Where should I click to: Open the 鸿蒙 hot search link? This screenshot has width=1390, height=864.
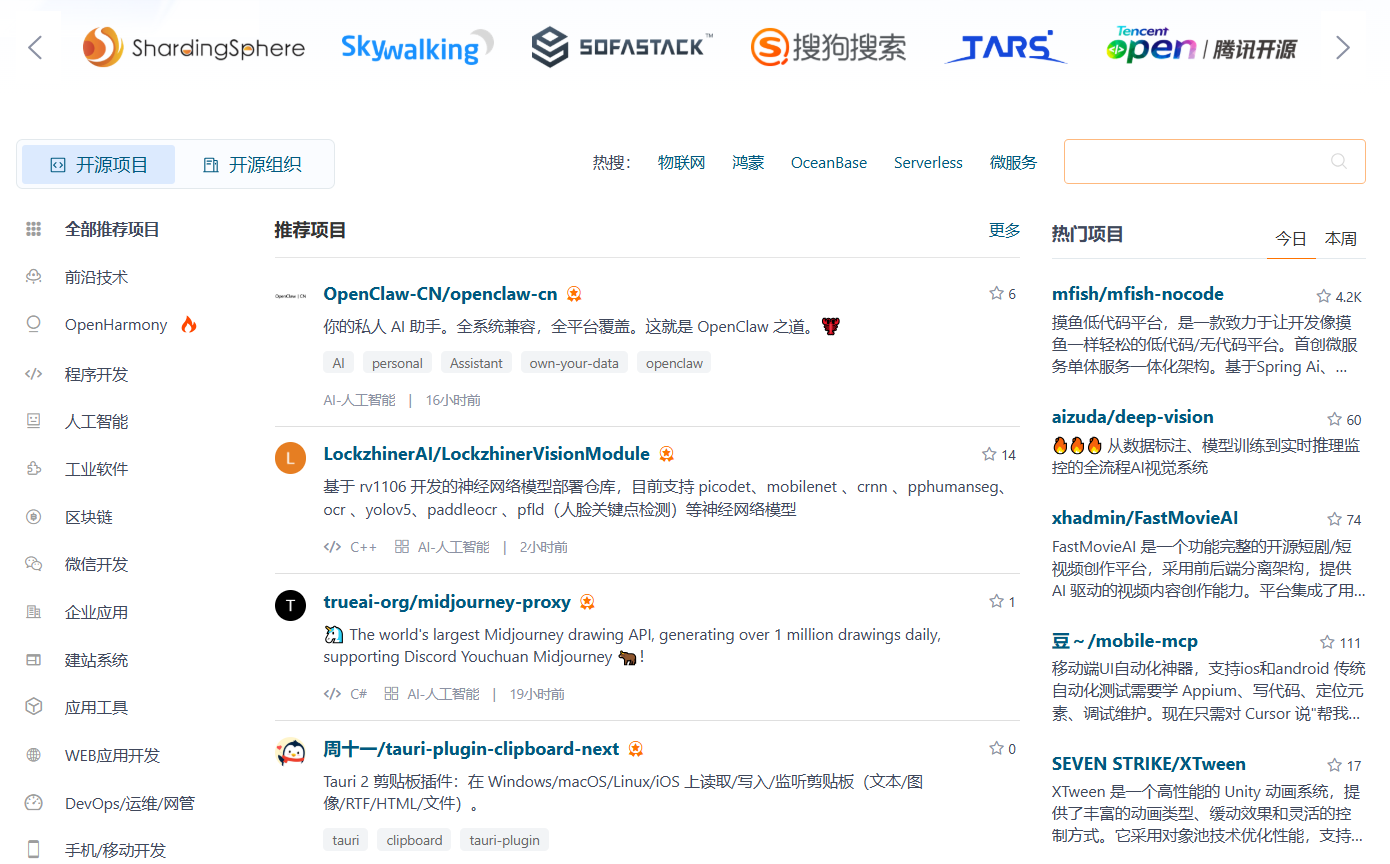pos(747,162)
